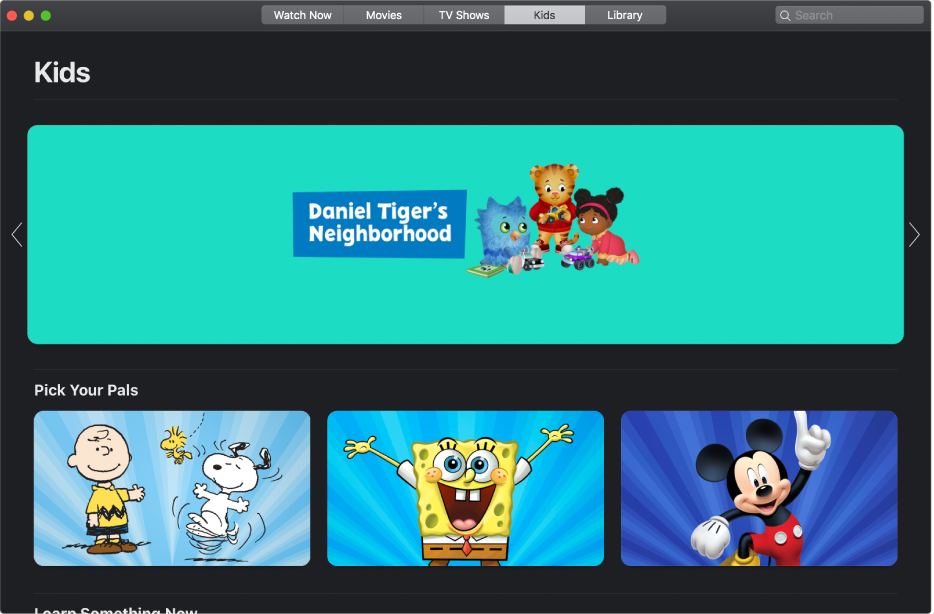Click the Pick Your Pals section title
The image size is (934, 614).
coord(86,390)
